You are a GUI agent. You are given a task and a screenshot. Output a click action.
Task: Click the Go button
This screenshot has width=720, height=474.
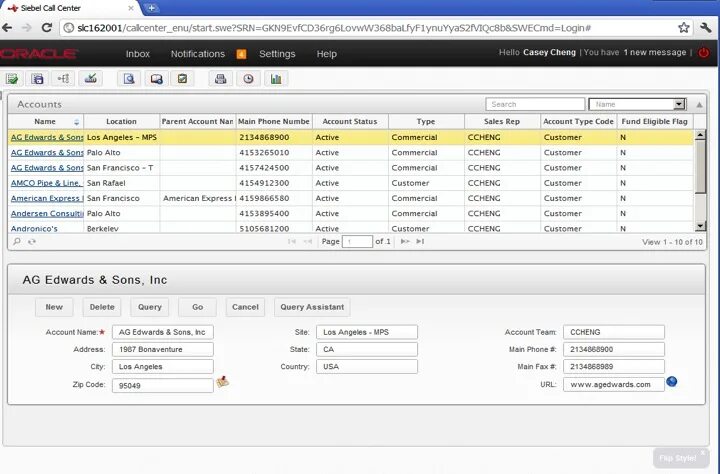[197, 307]
